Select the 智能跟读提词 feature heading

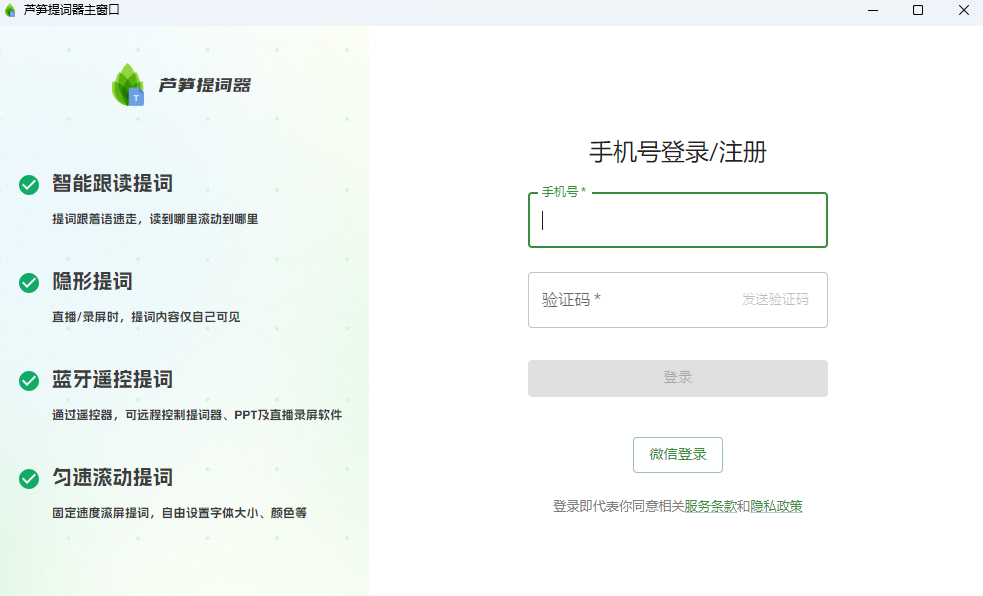112,184
